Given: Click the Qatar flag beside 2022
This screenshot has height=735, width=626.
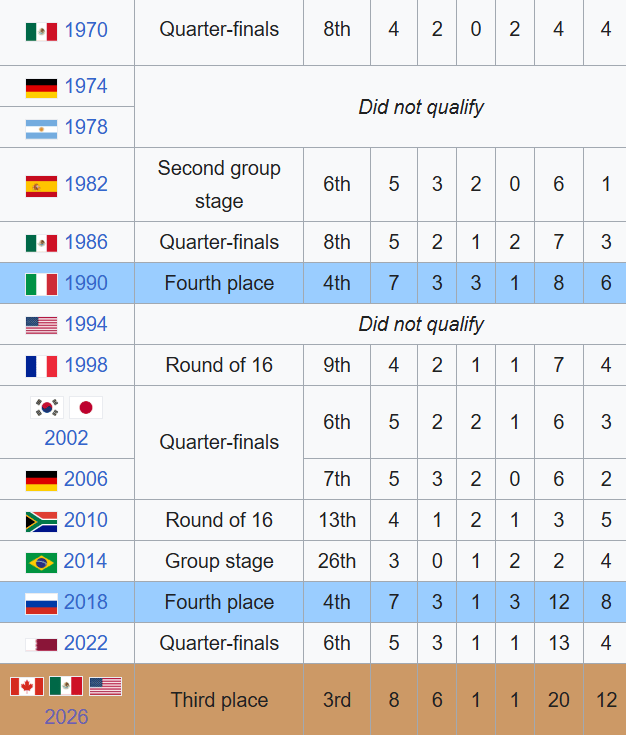Looking at the screenshot, I should coord(41,645).
